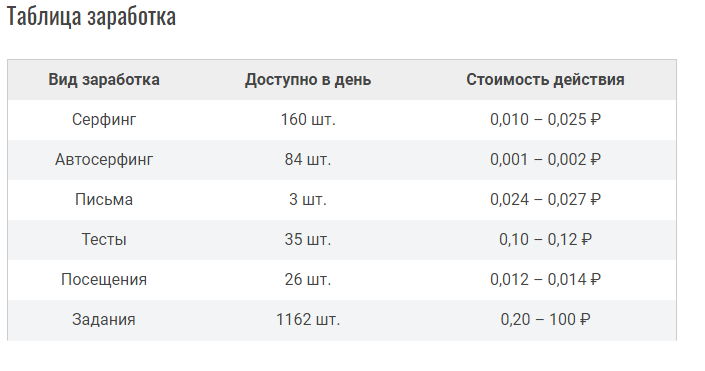This screenshot has height=371, width=705.
Task: Select the '0,024 – 0,027 ₽' price cell
Action: (545, 200)
